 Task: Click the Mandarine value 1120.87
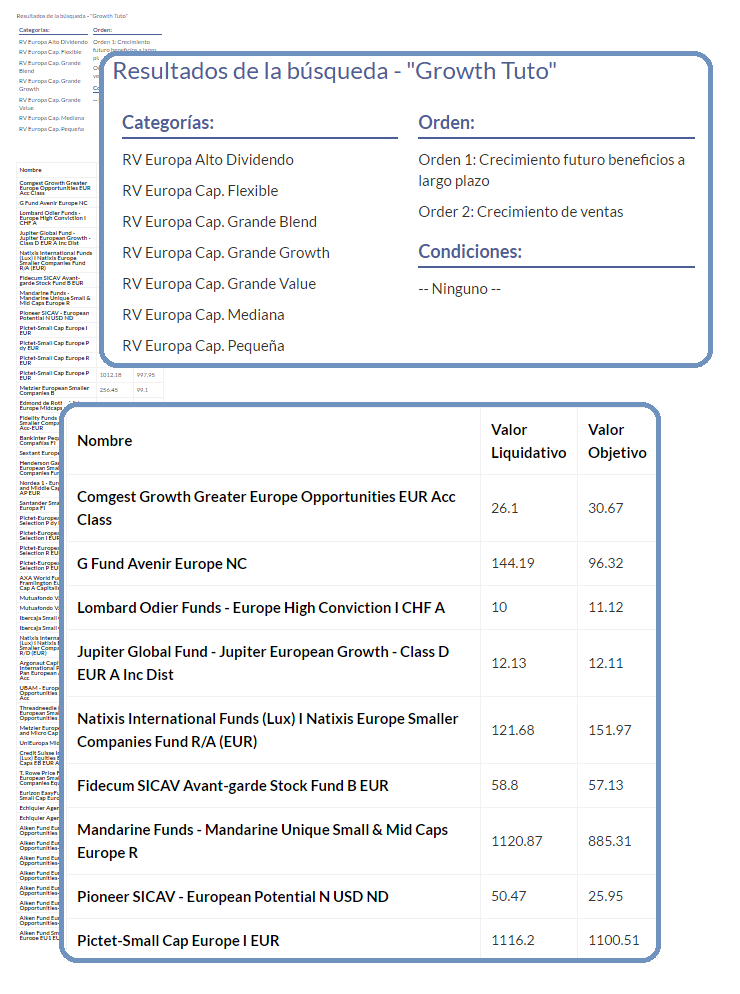pyautogui.click(x=517, y=841)
